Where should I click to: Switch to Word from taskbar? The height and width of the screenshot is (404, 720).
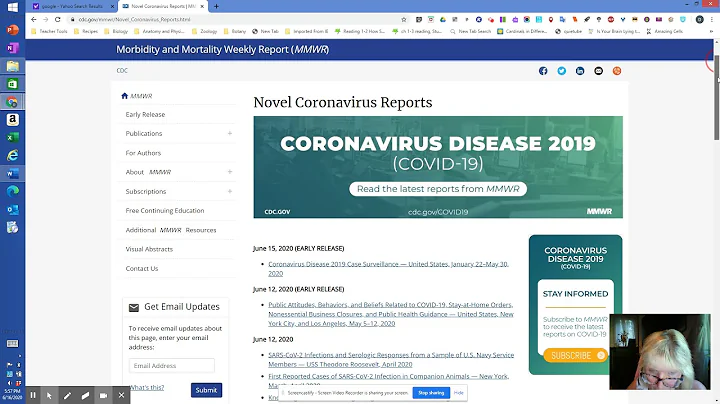click(12, 173)
